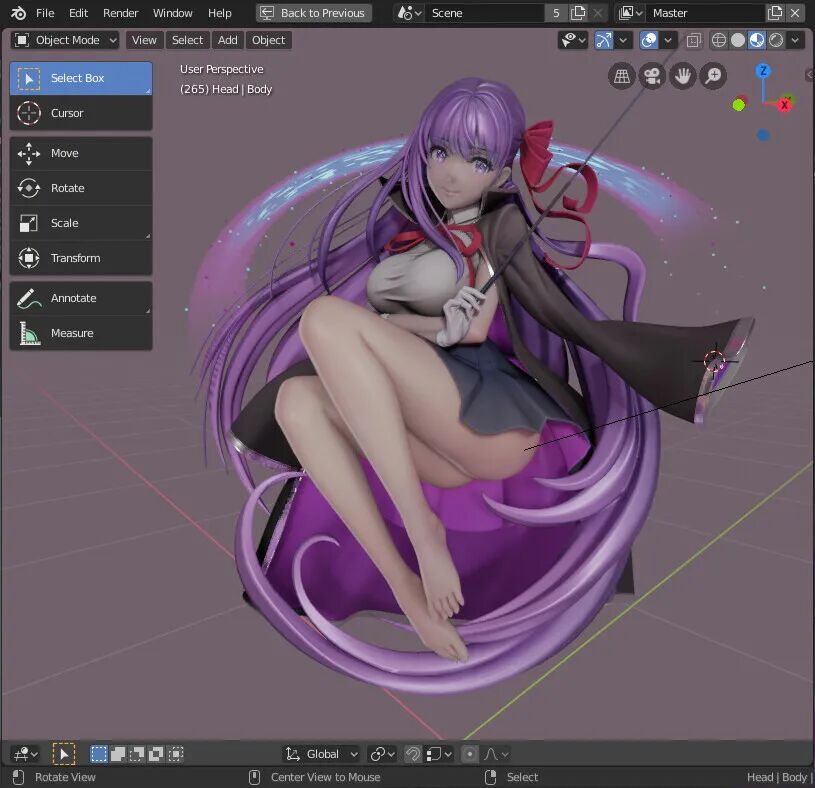Expand the overlays options dropdown arrow
815x788 pixels.
[668, 40]
